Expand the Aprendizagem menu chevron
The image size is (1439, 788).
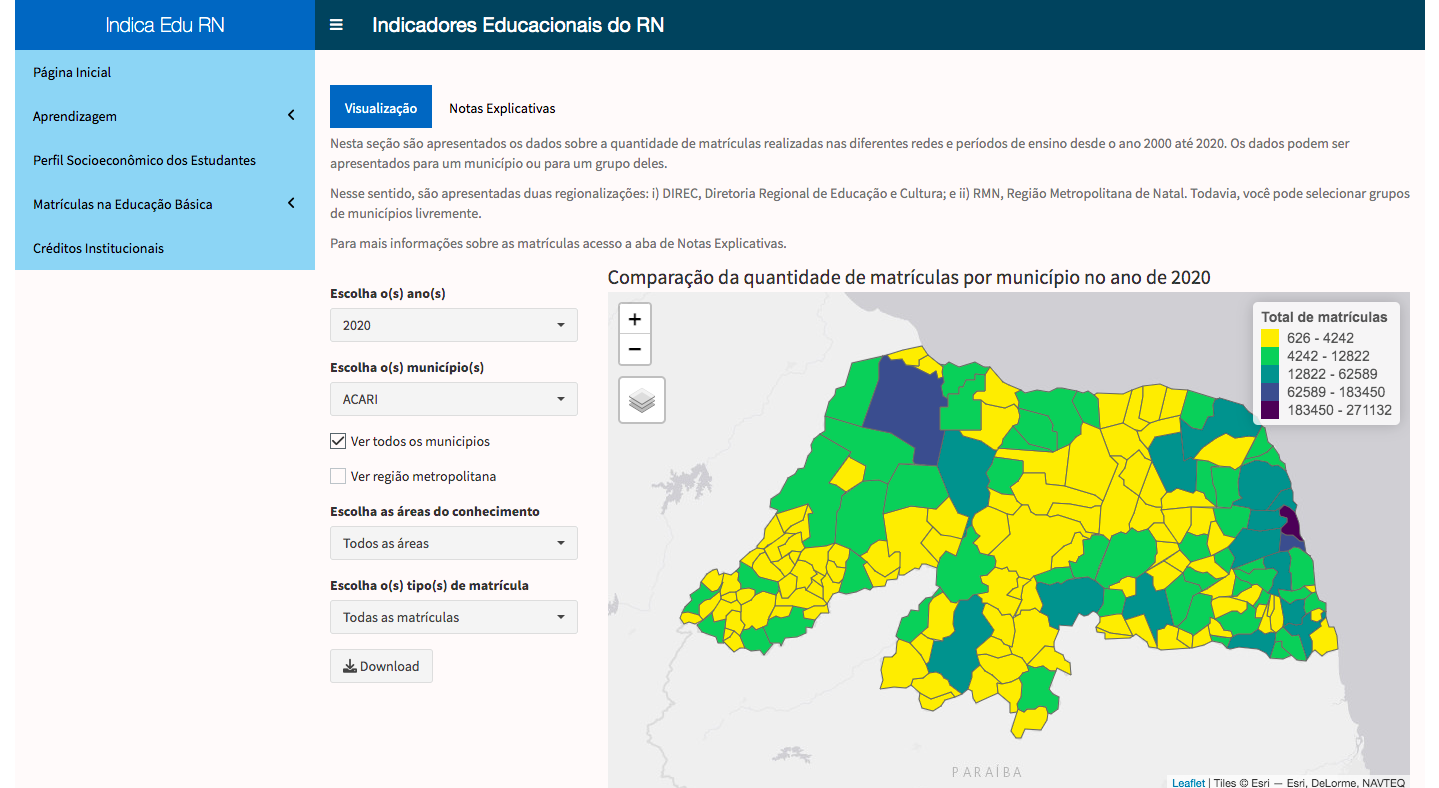(291, 116)
